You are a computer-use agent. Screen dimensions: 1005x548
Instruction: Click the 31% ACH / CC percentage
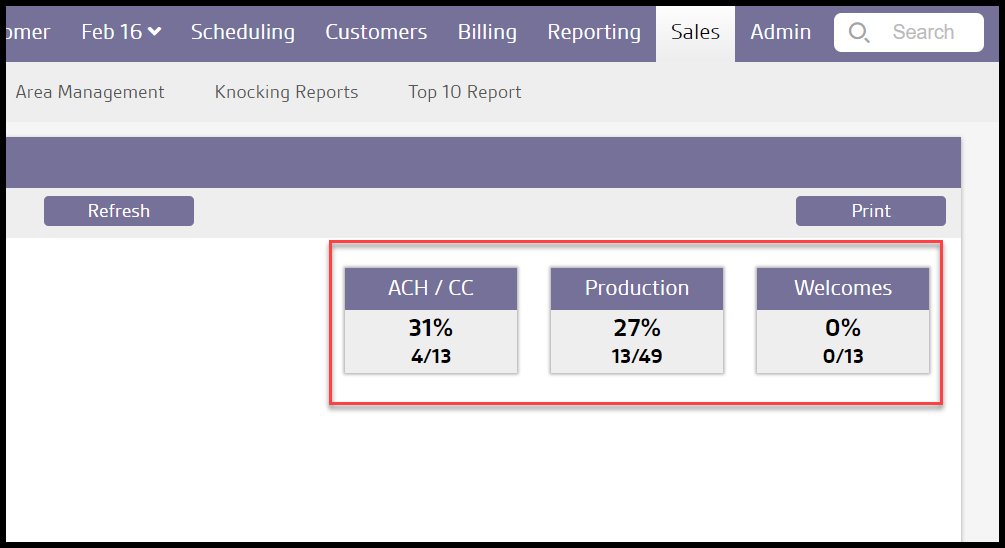click(431, 328)
